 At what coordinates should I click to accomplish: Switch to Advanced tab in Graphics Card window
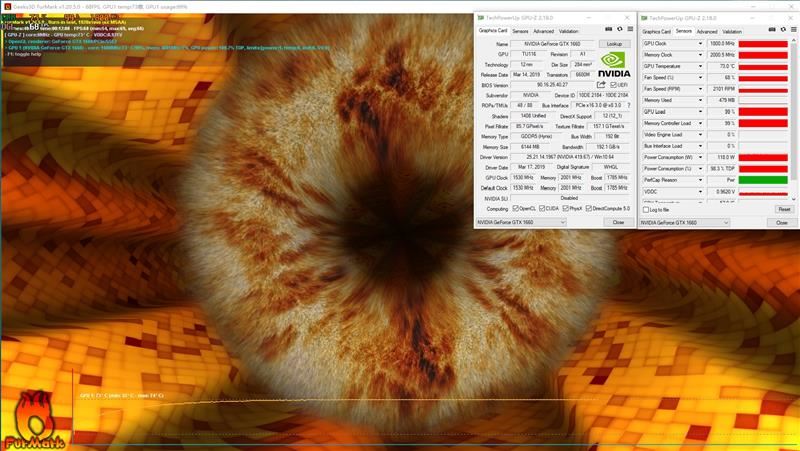tap(543, 31)
